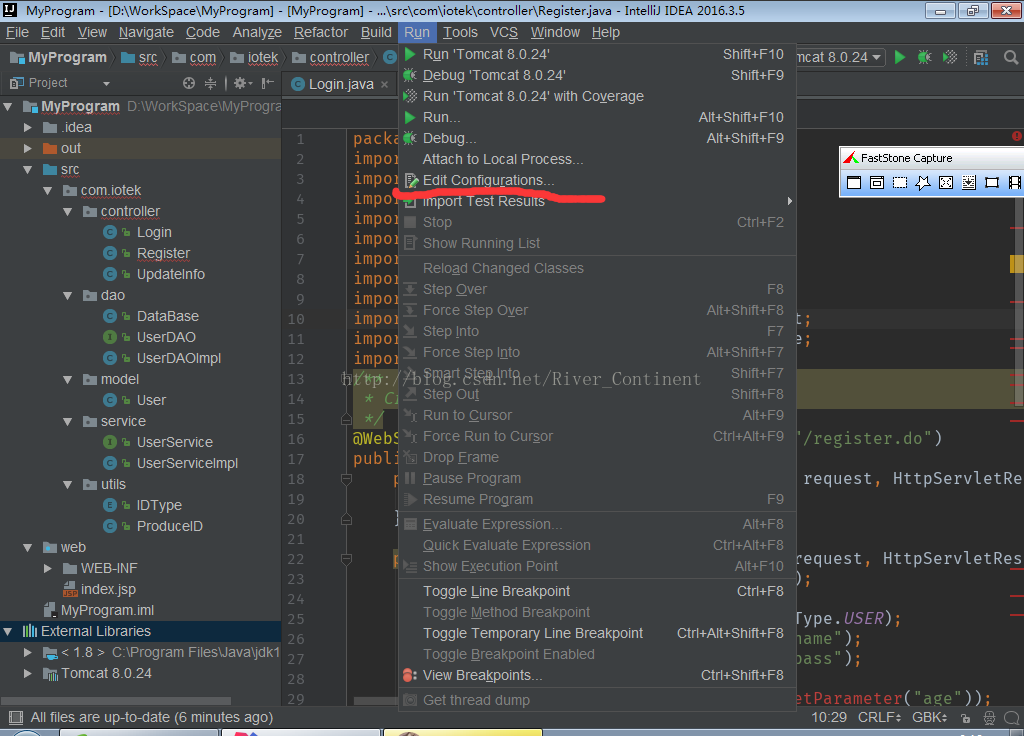Select Debug 'Tomcat 8.0.24' menu entry

[x=597, y=75]
